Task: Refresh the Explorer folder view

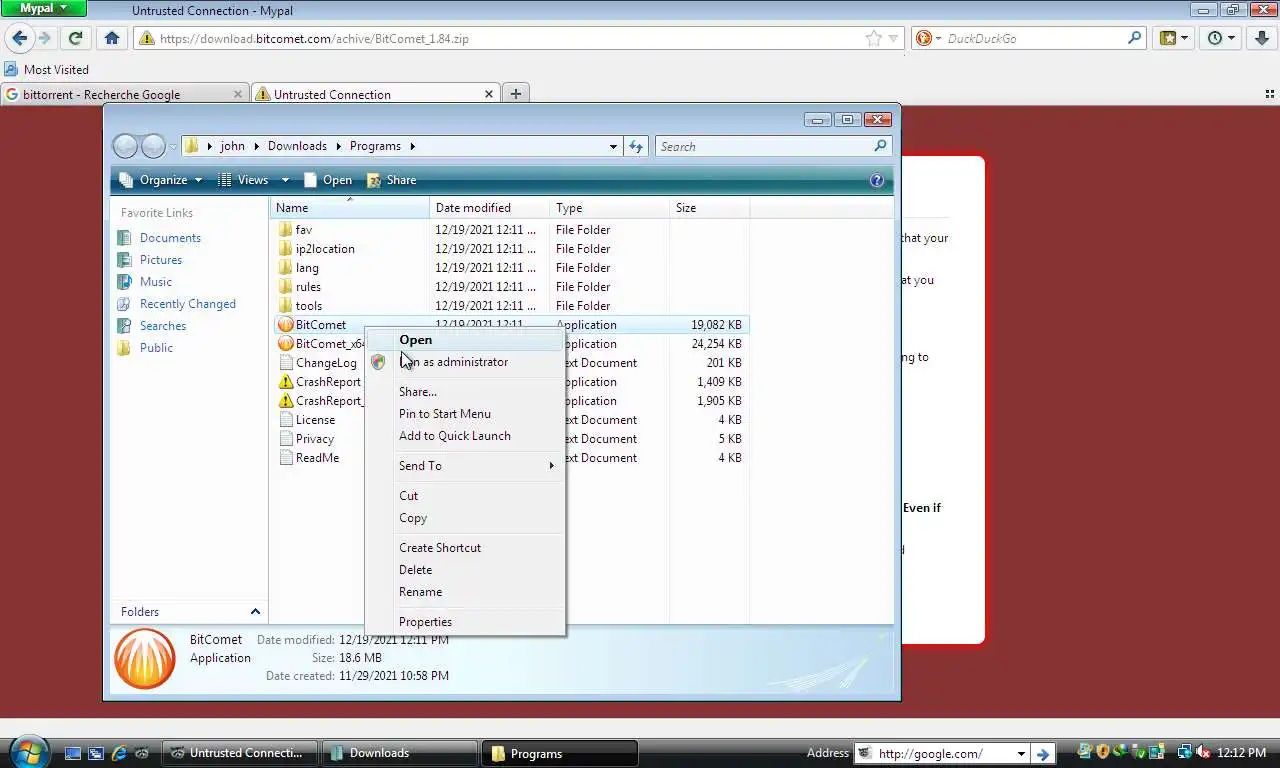Action: point(636,146)
